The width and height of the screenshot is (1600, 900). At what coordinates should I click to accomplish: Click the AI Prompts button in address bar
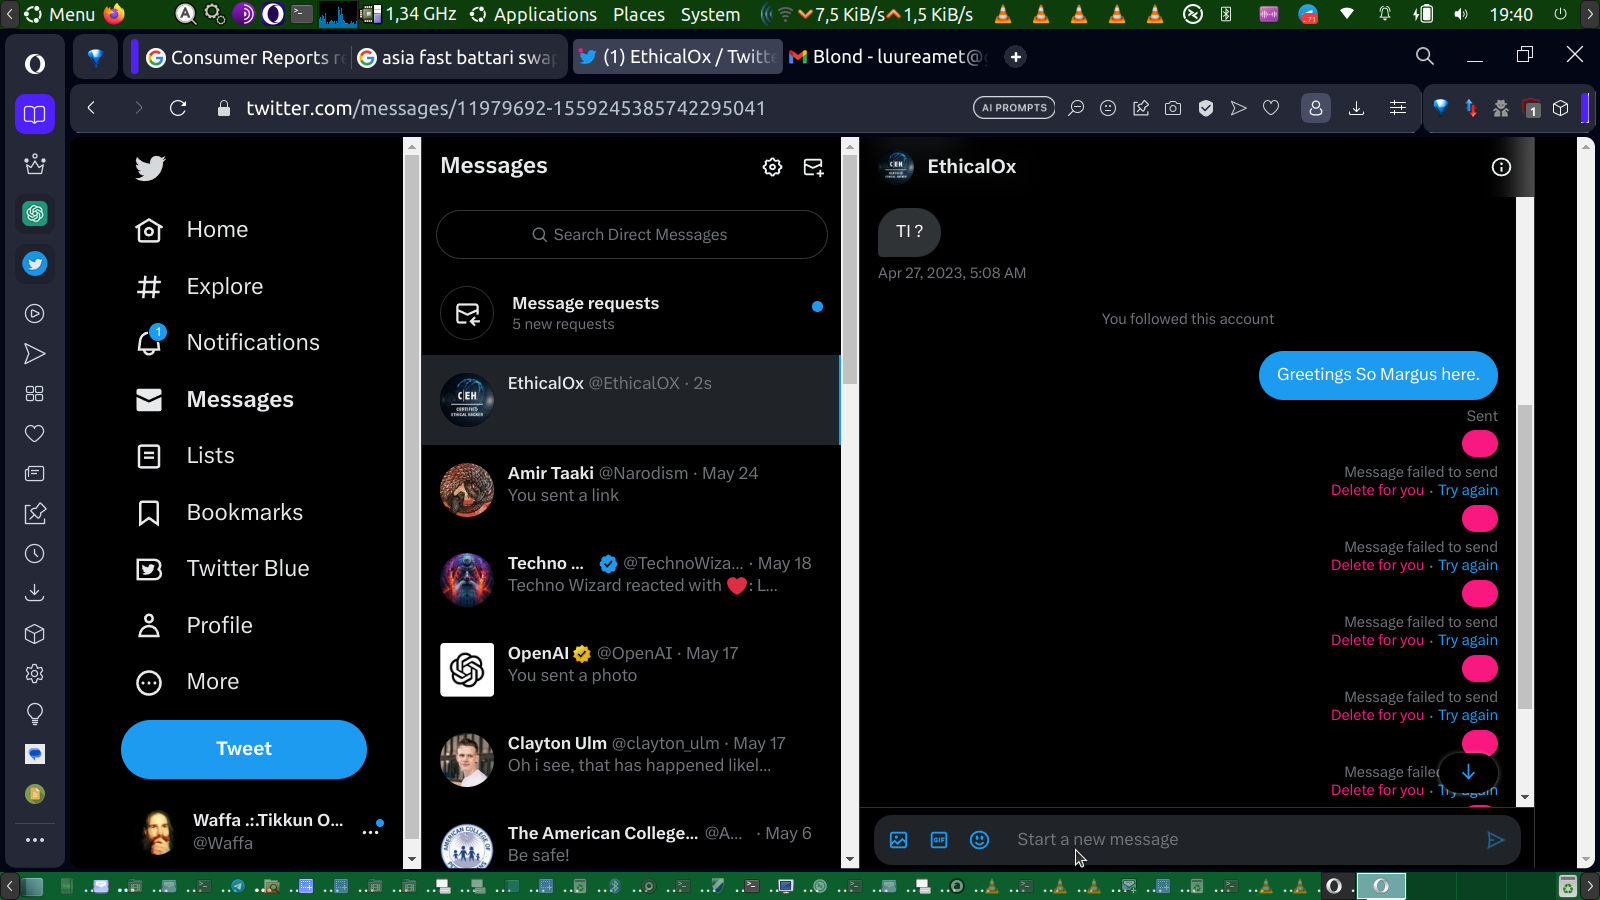1014,108
